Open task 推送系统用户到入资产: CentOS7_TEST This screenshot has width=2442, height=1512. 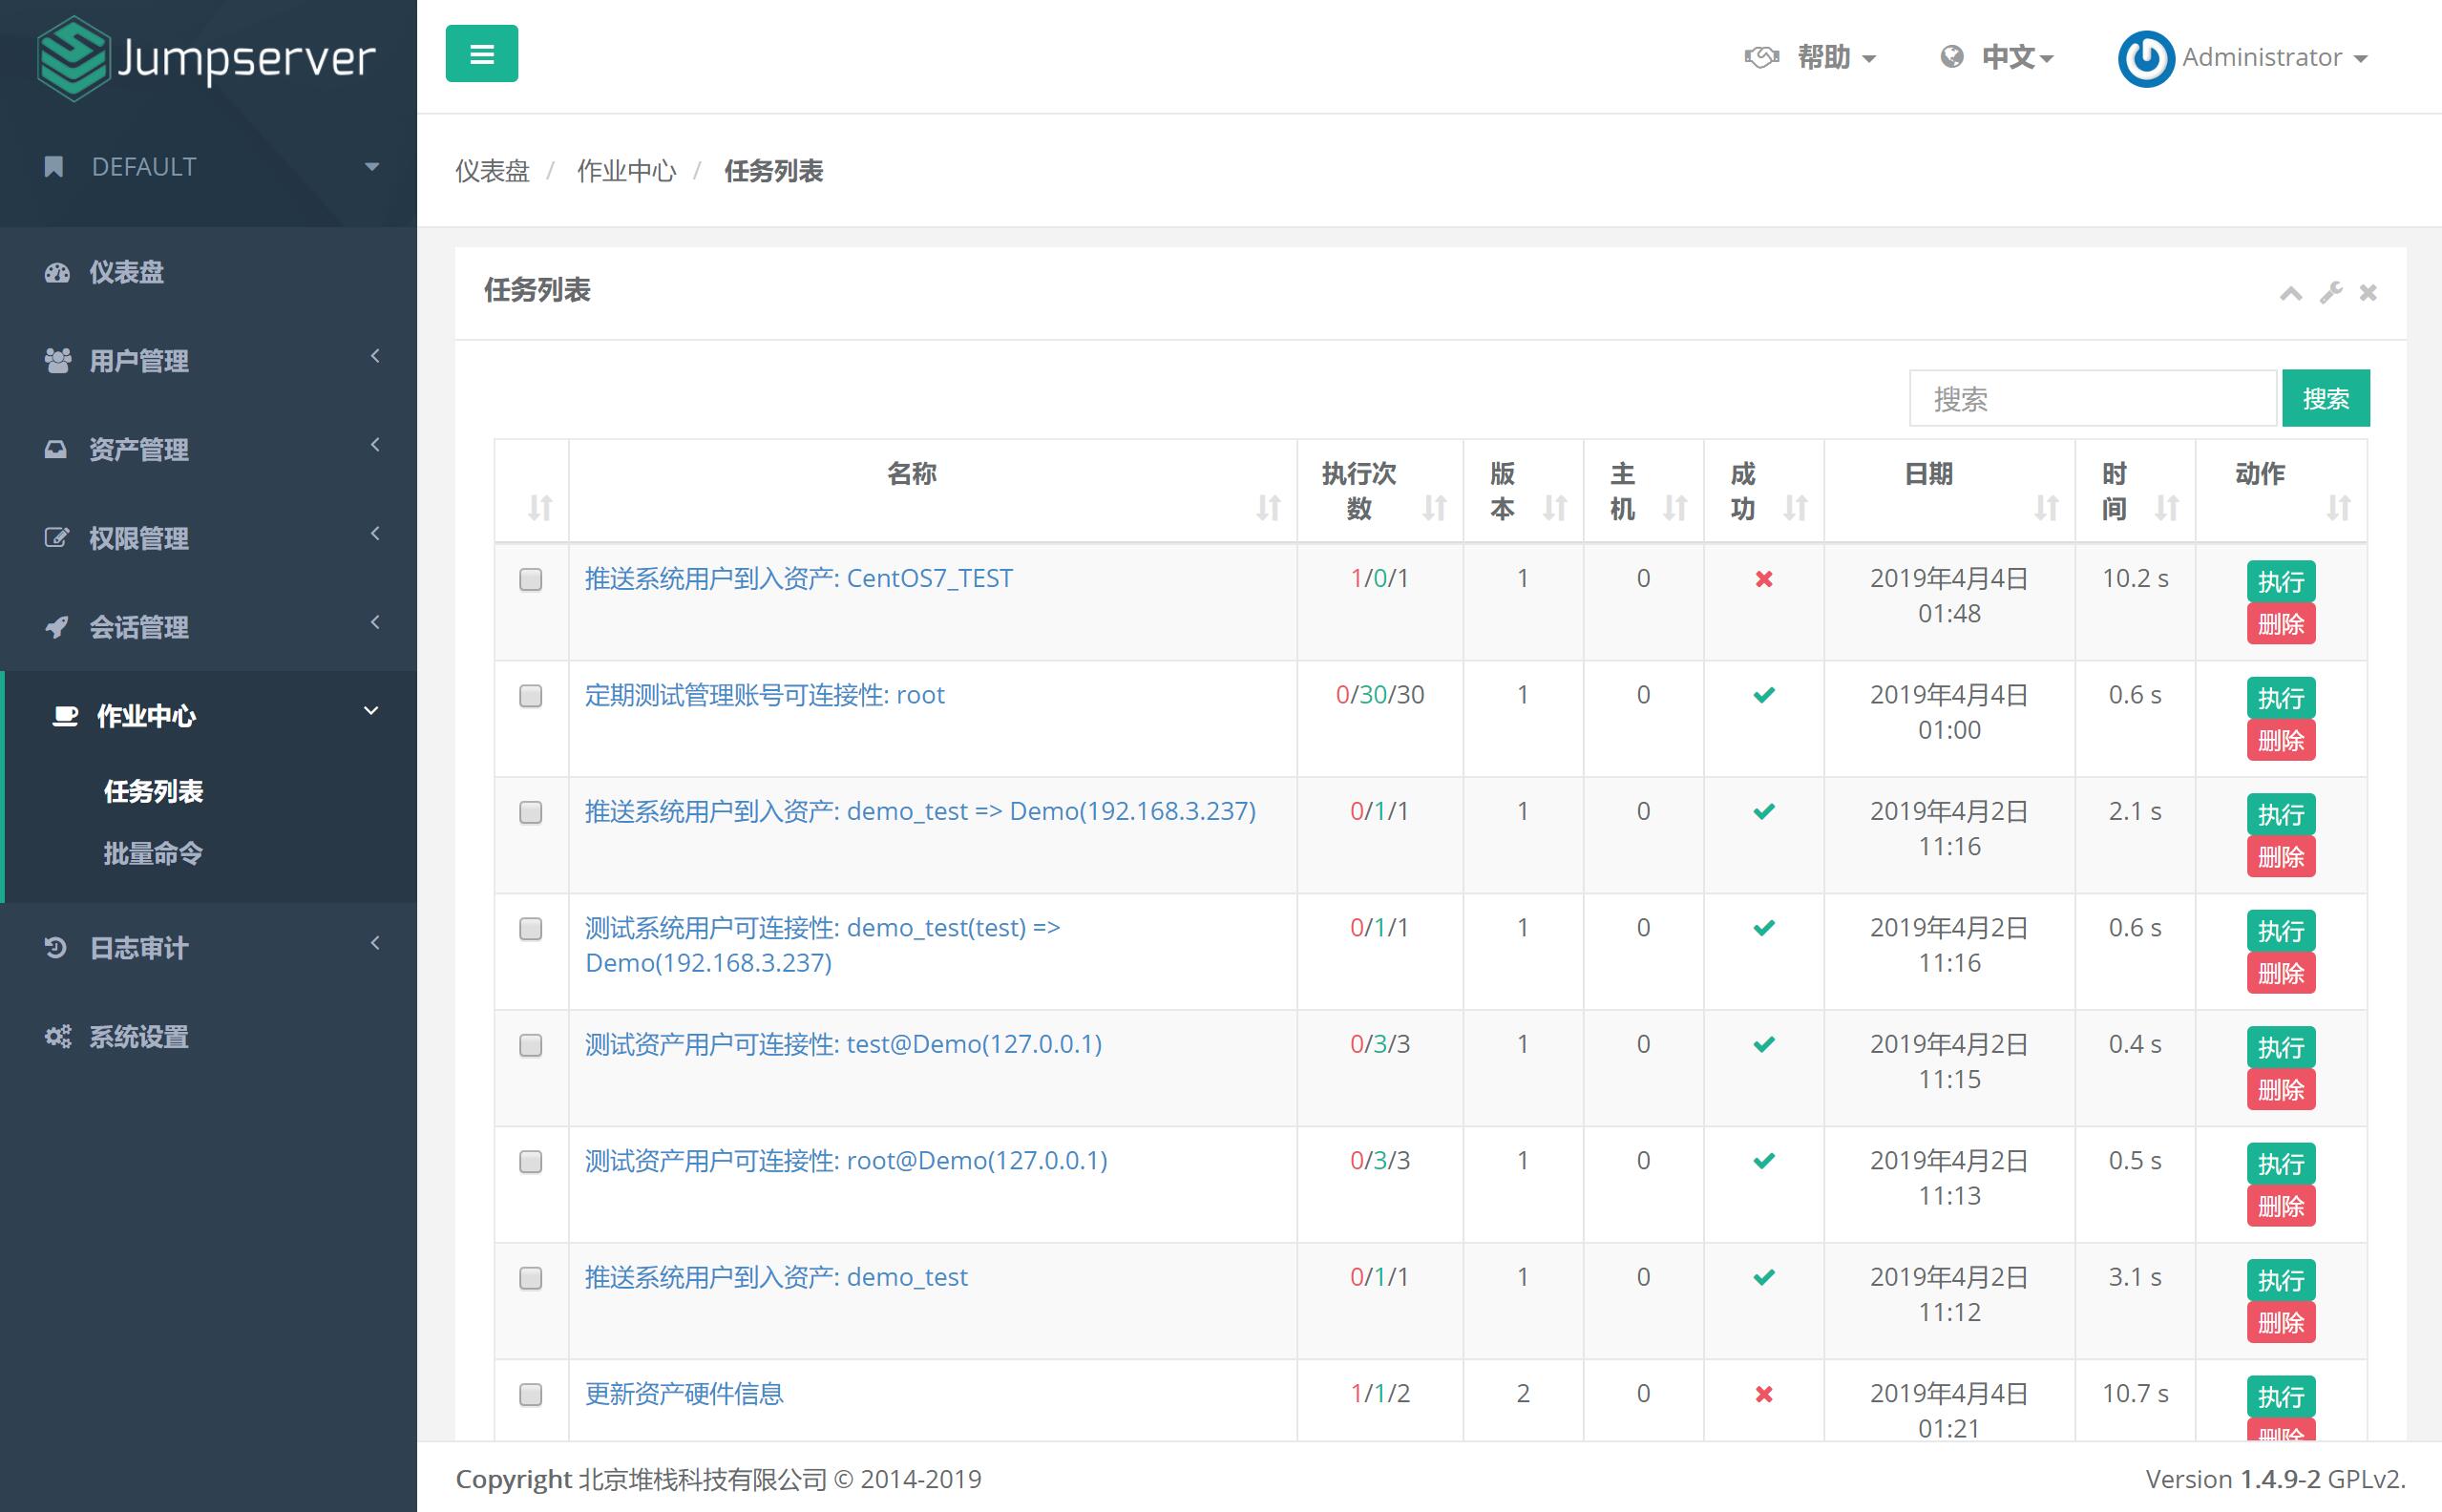click(798, 579)
